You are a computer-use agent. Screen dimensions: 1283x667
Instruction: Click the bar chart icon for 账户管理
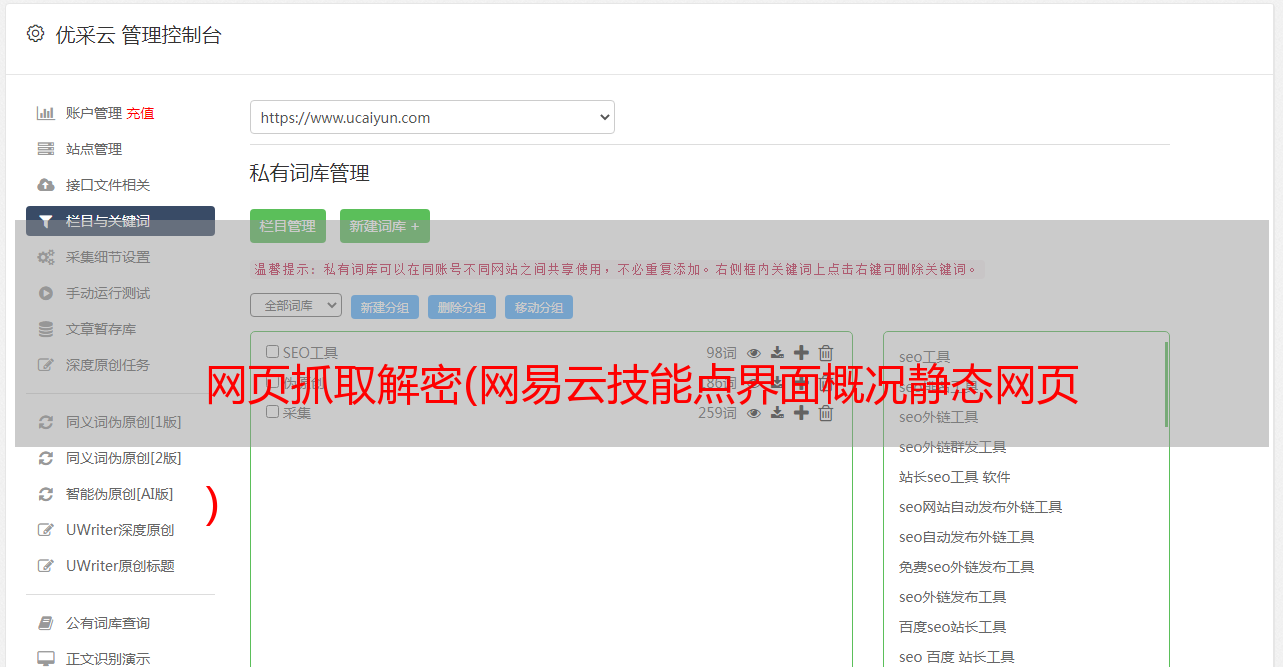(x=45, y=113)
